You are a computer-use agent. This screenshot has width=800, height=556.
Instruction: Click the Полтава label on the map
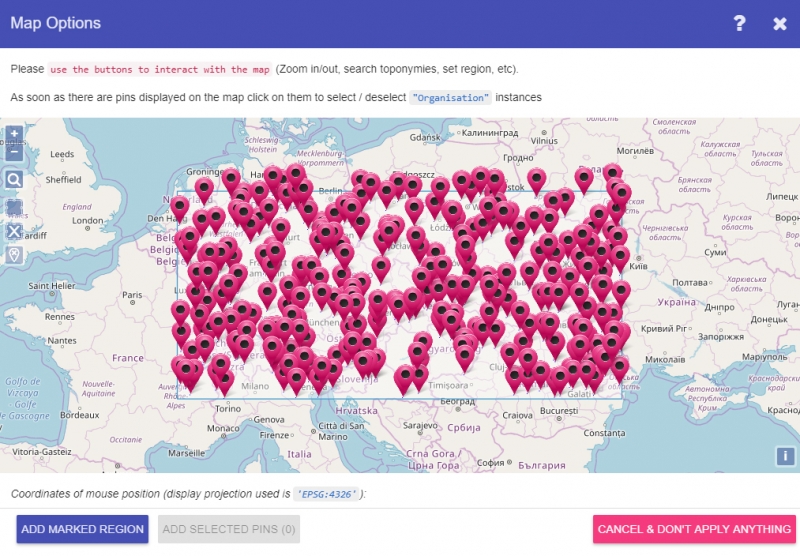tap(690, 283)
